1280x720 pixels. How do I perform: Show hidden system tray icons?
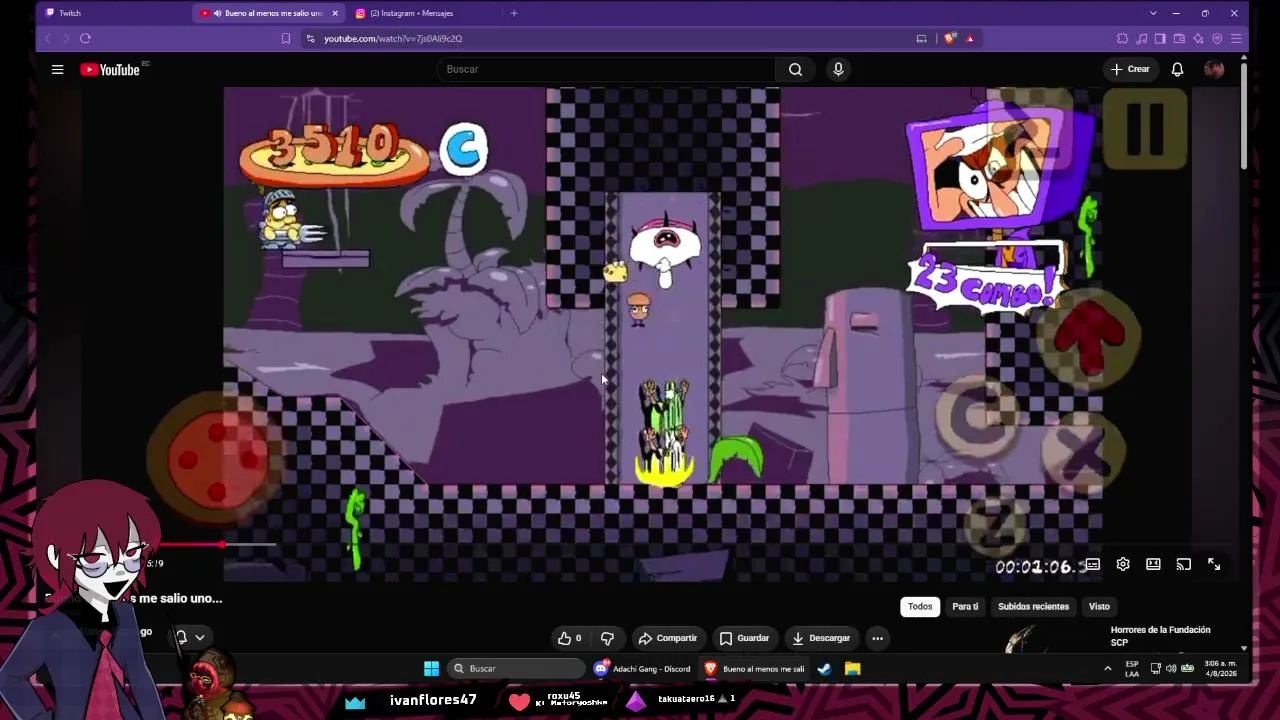[x=1107, y=668]
